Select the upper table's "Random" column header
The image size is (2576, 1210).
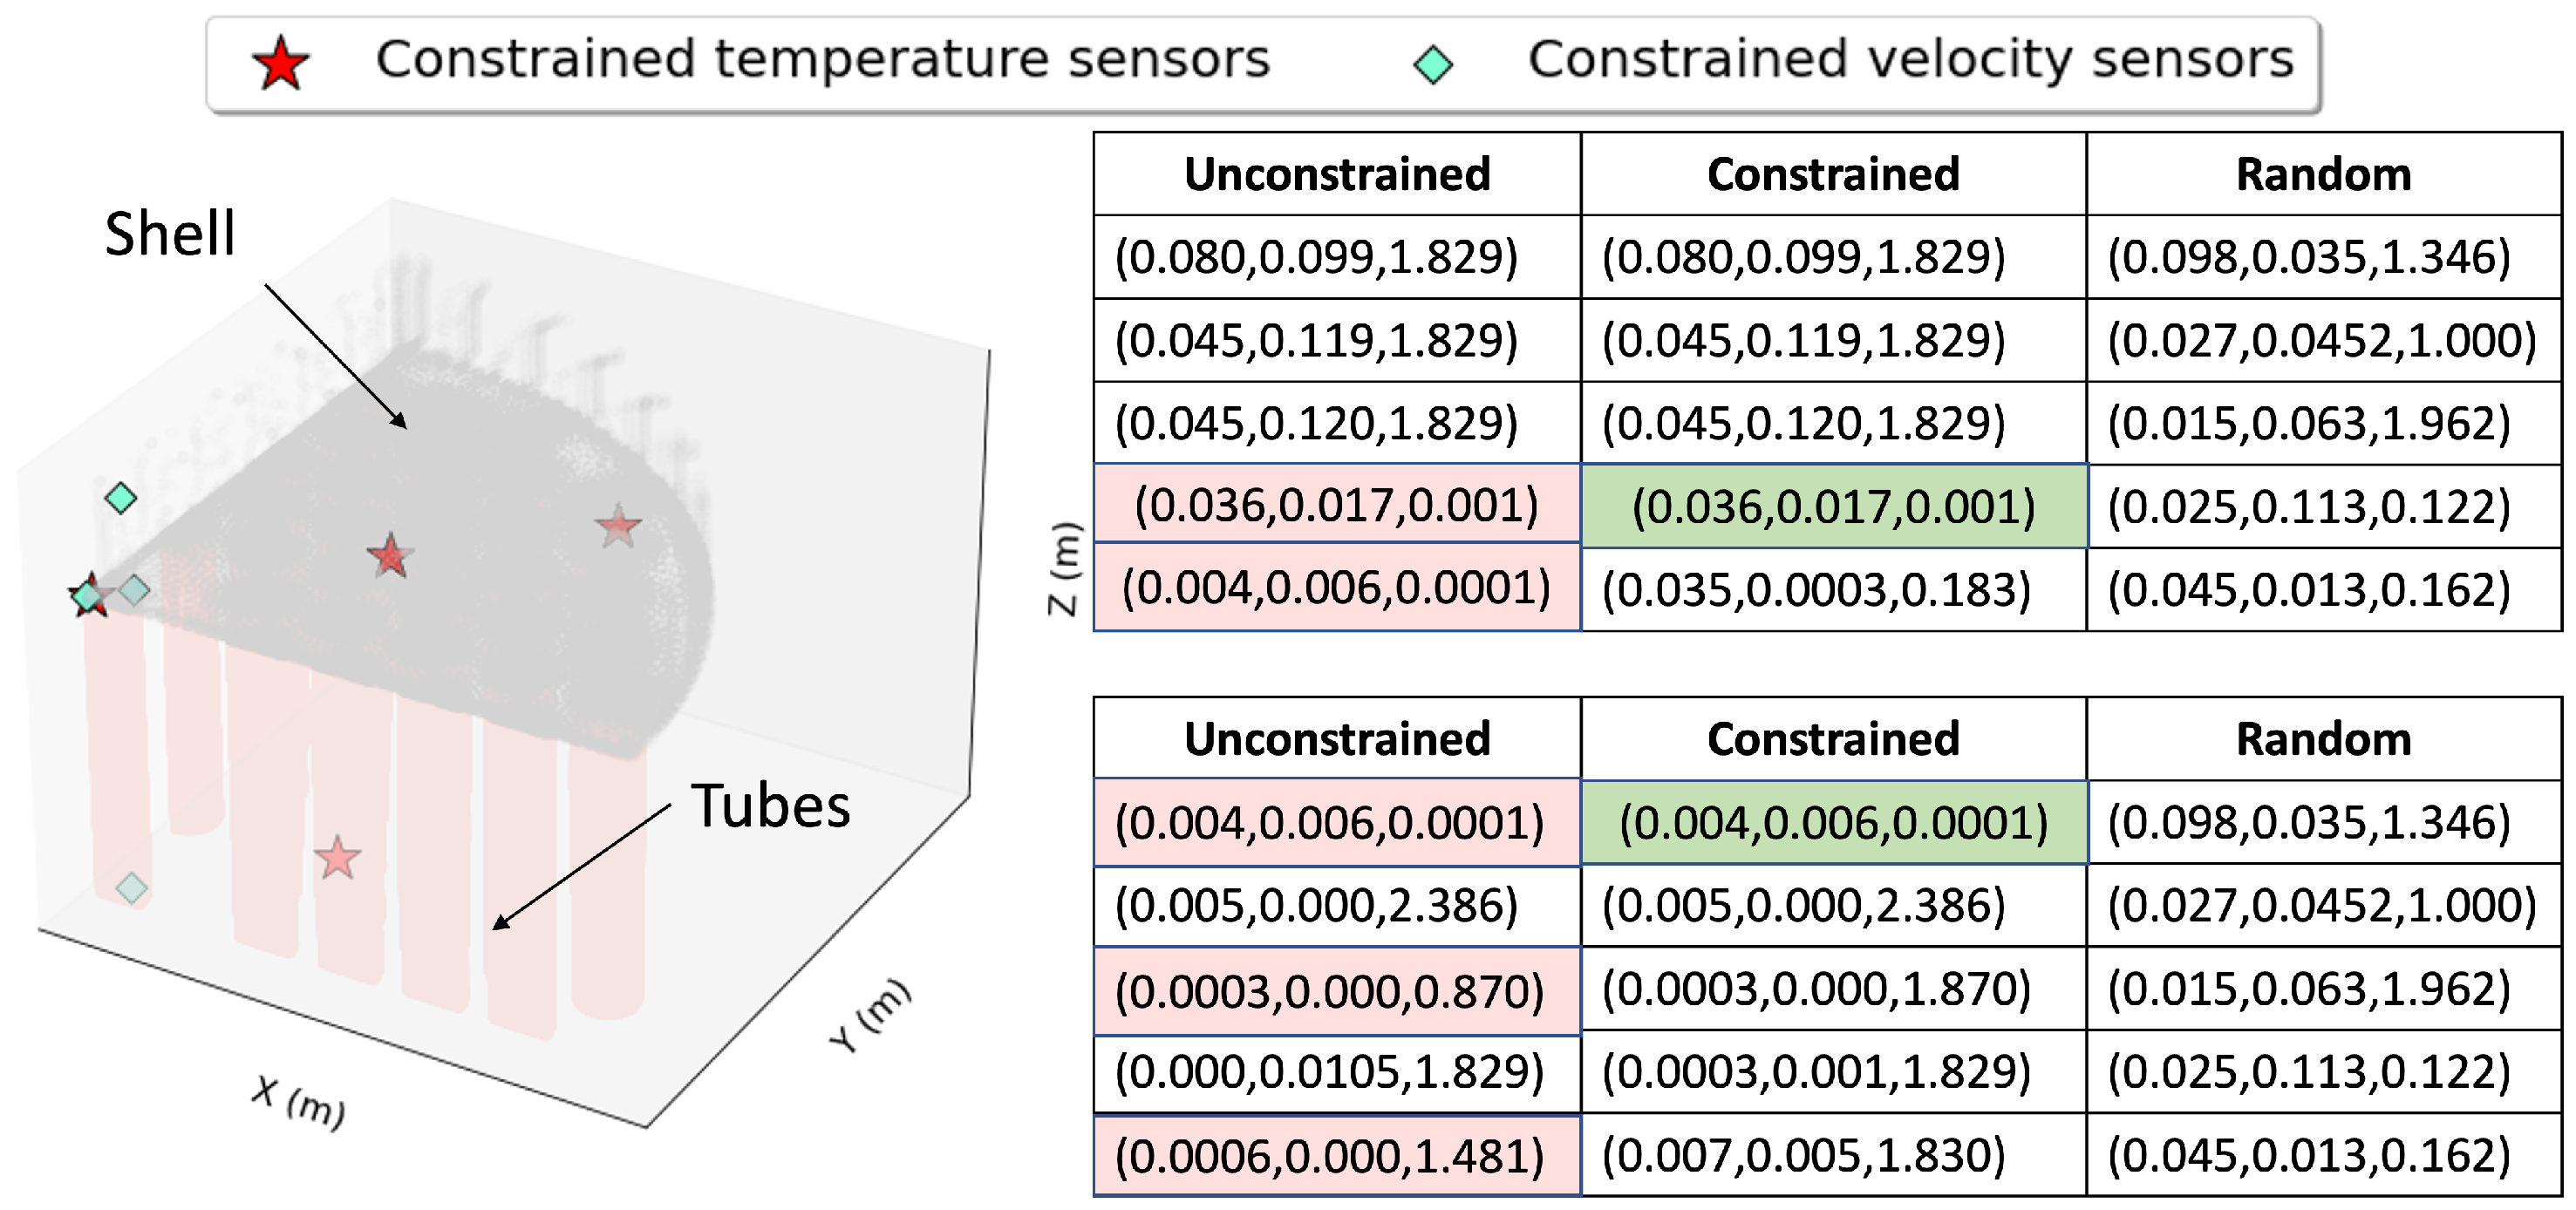tap(2323, 174)
